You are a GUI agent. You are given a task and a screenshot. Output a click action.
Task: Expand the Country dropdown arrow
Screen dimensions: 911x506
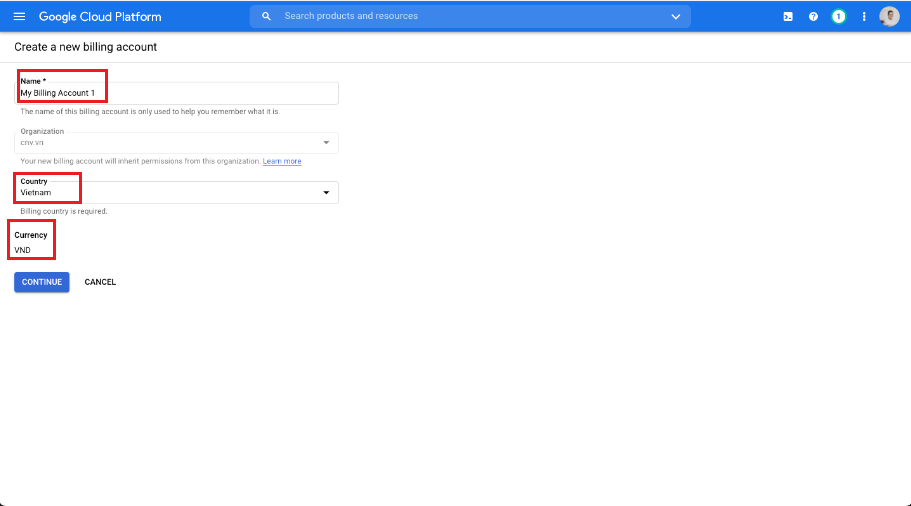tap(326, 192)
